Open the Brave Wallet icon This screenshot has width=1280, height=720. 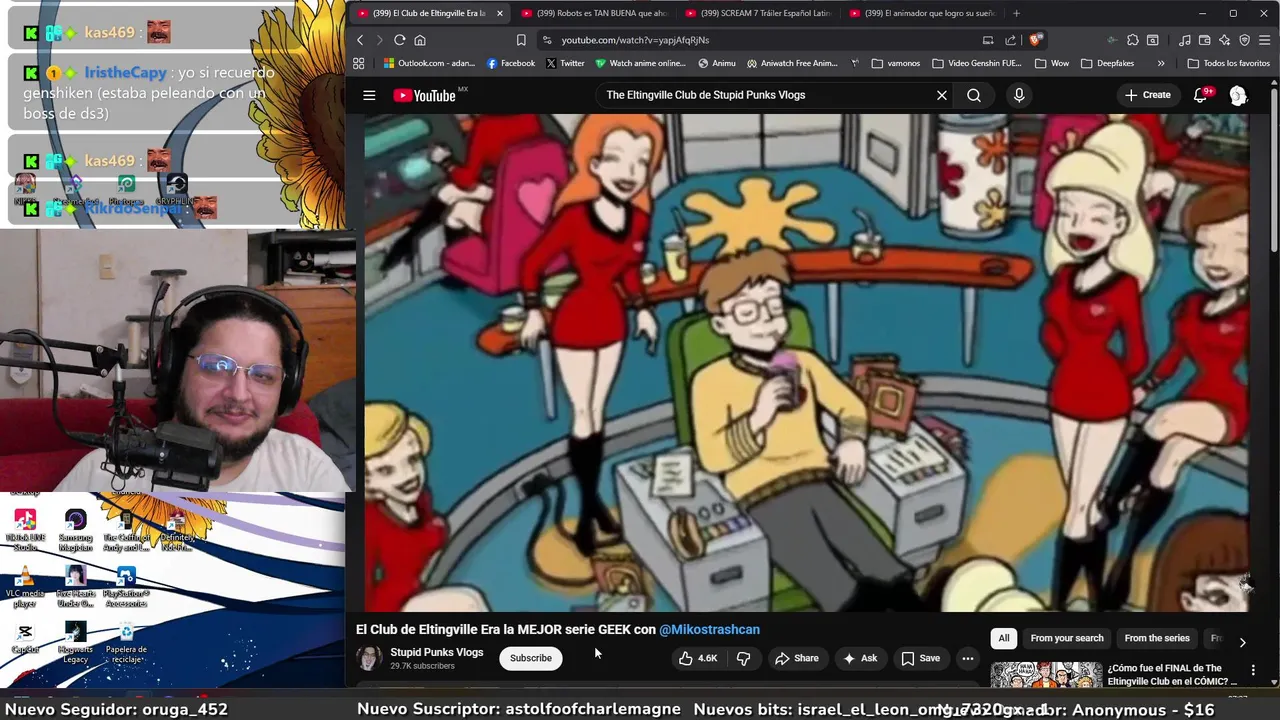(x=1204, y=40)
